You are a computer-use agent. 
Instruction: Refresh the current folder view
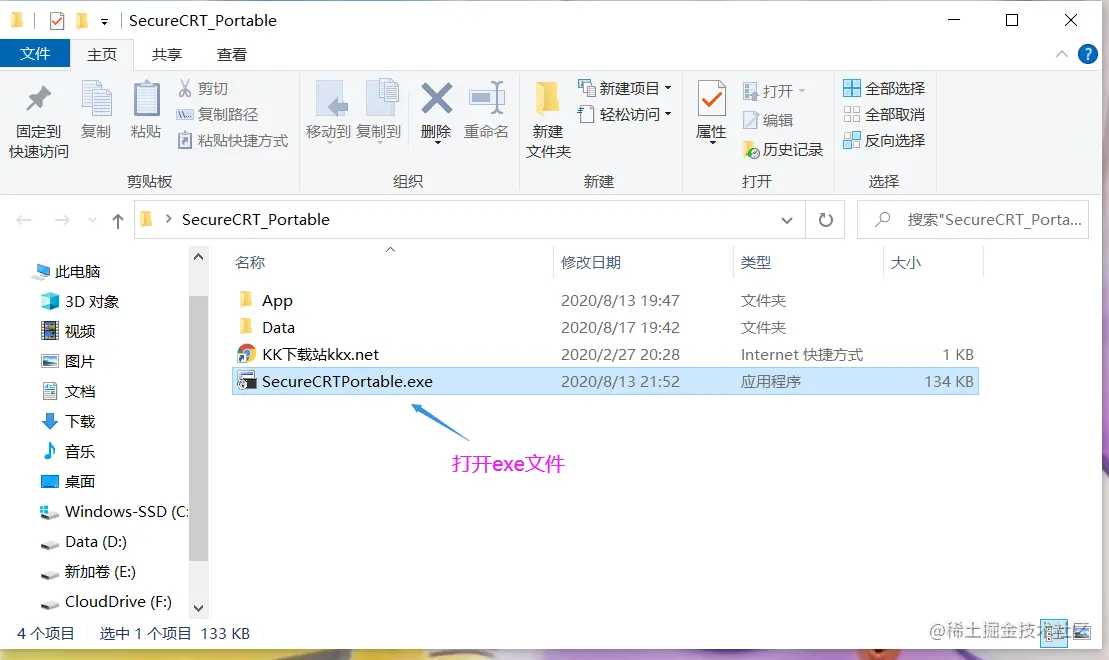click(x=825, y=220)
